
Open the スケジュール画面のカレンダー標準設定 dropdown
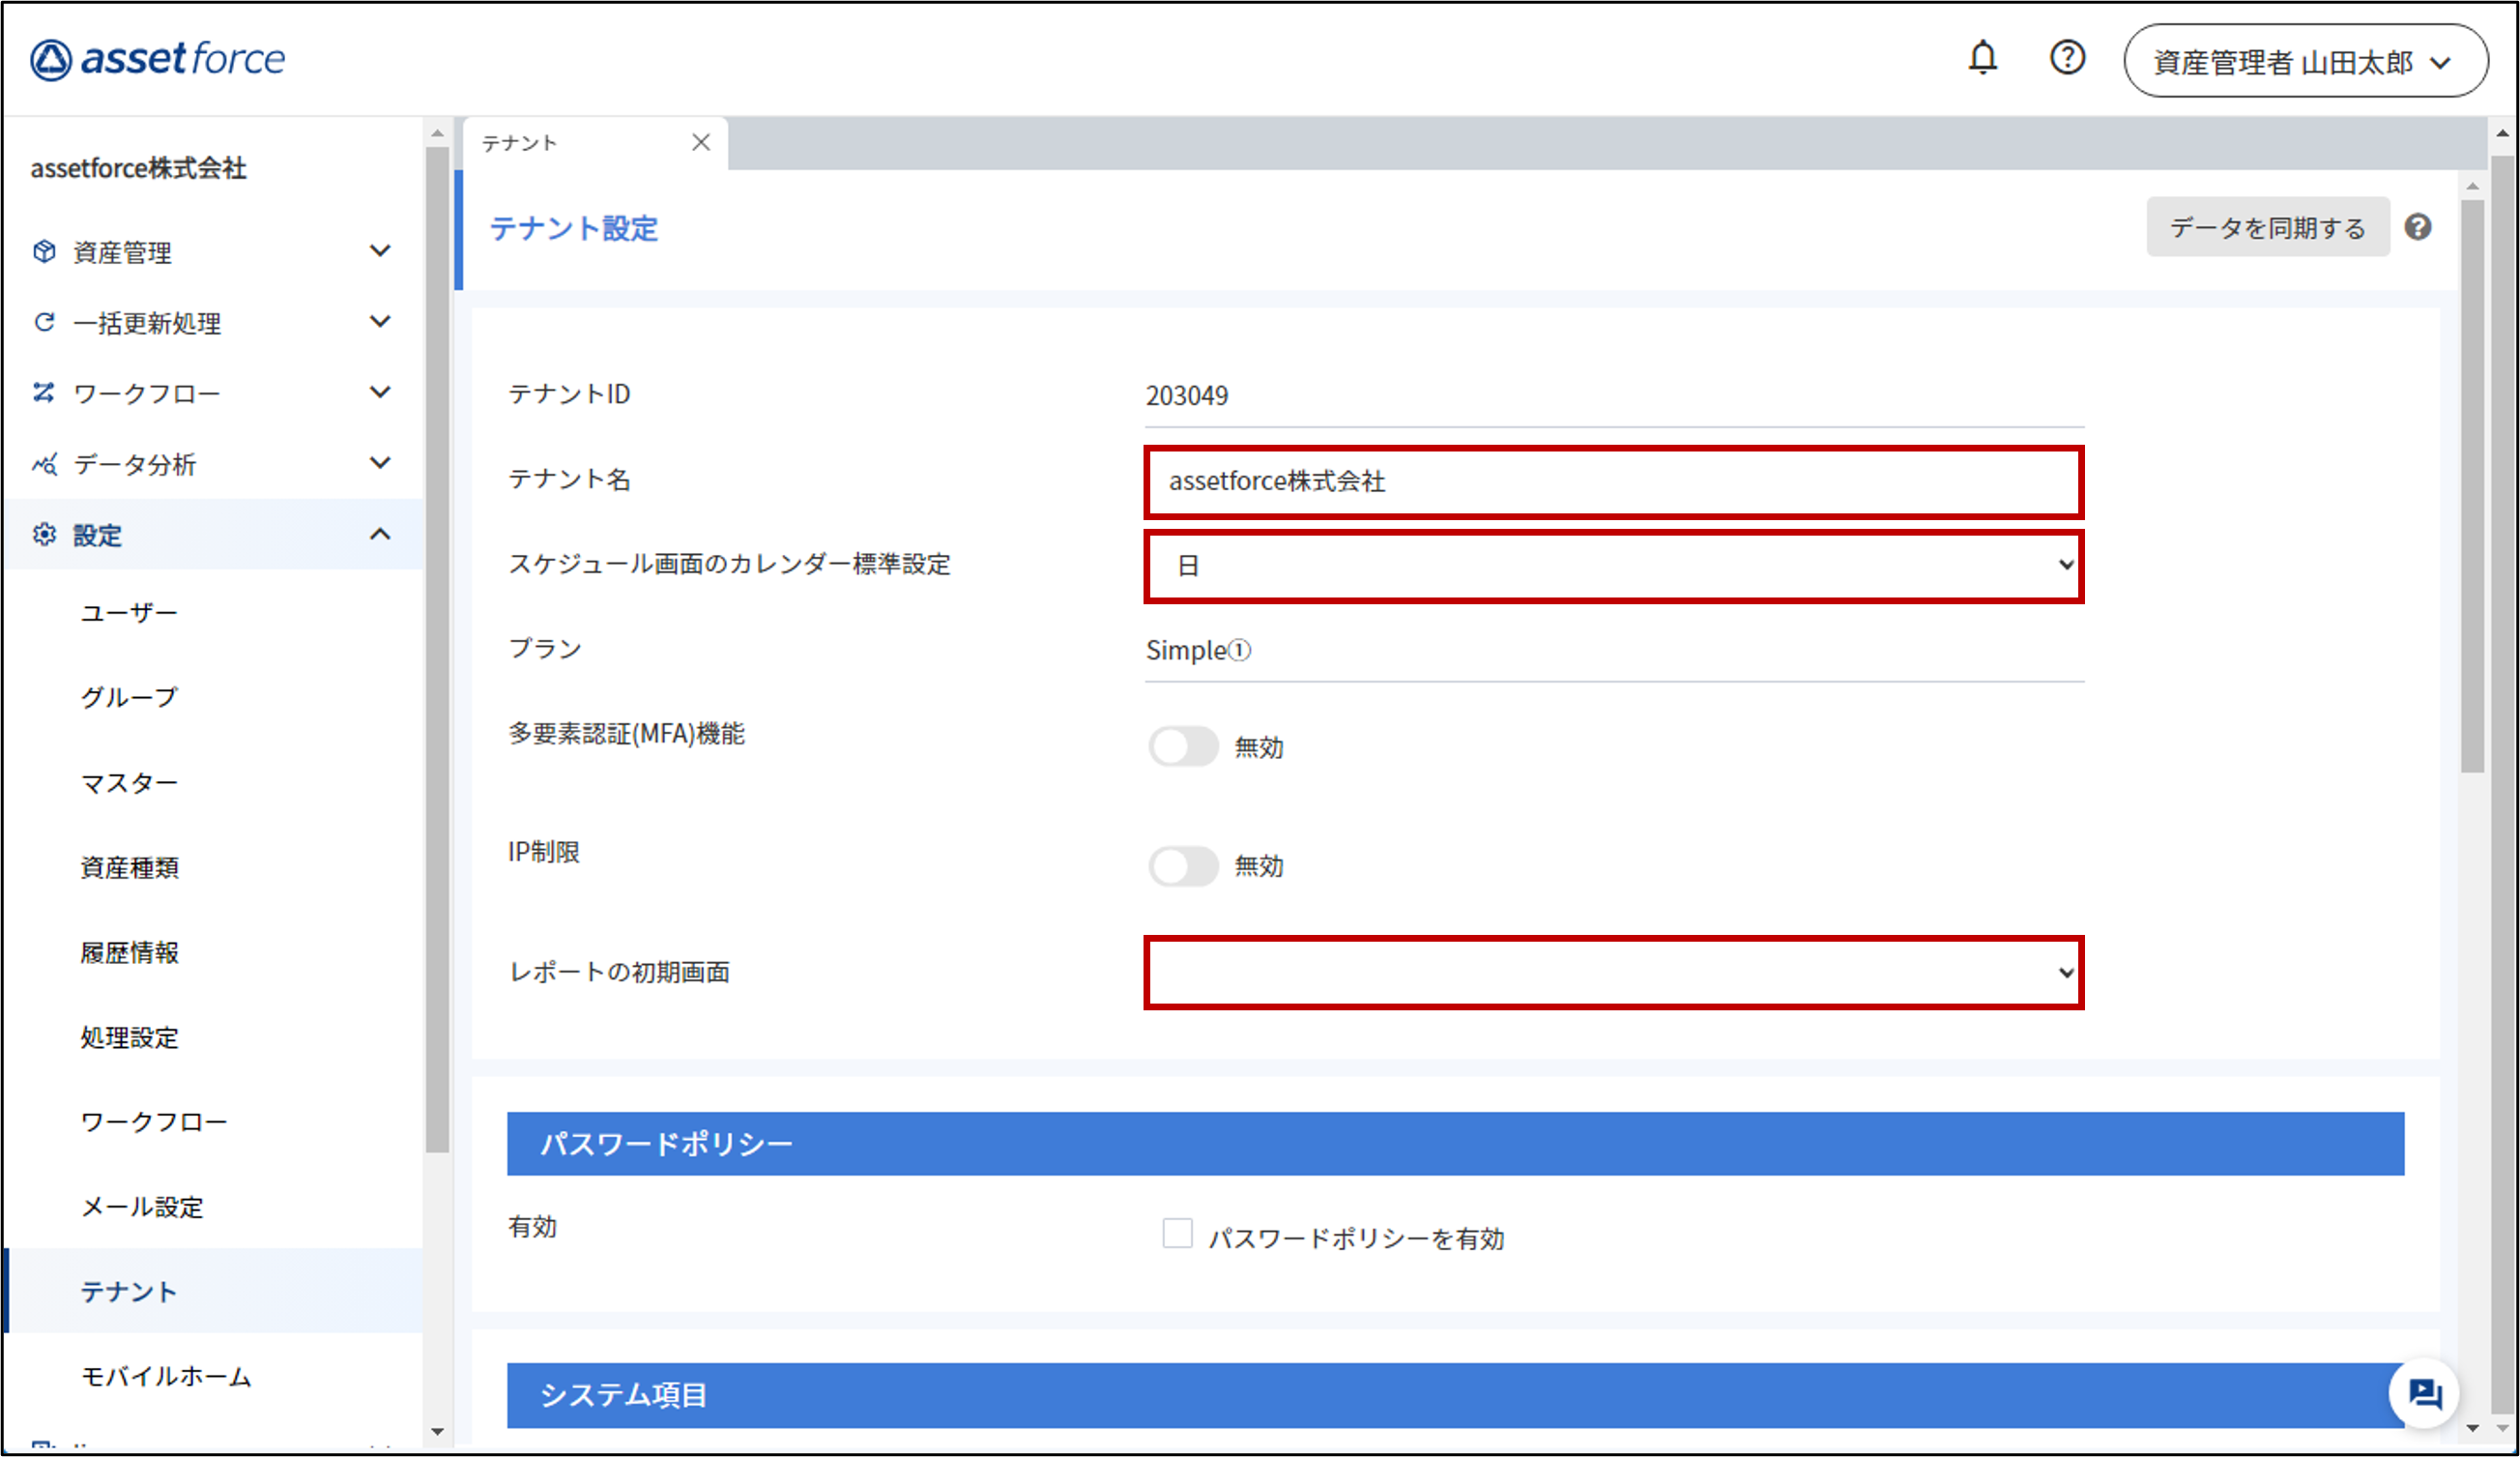(x=1614, y=566)
